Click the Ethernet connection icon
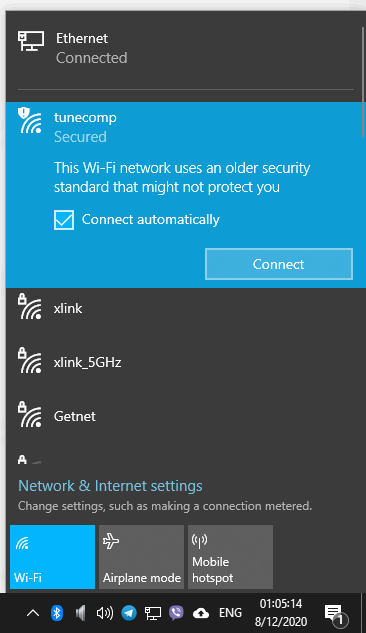 31,41
